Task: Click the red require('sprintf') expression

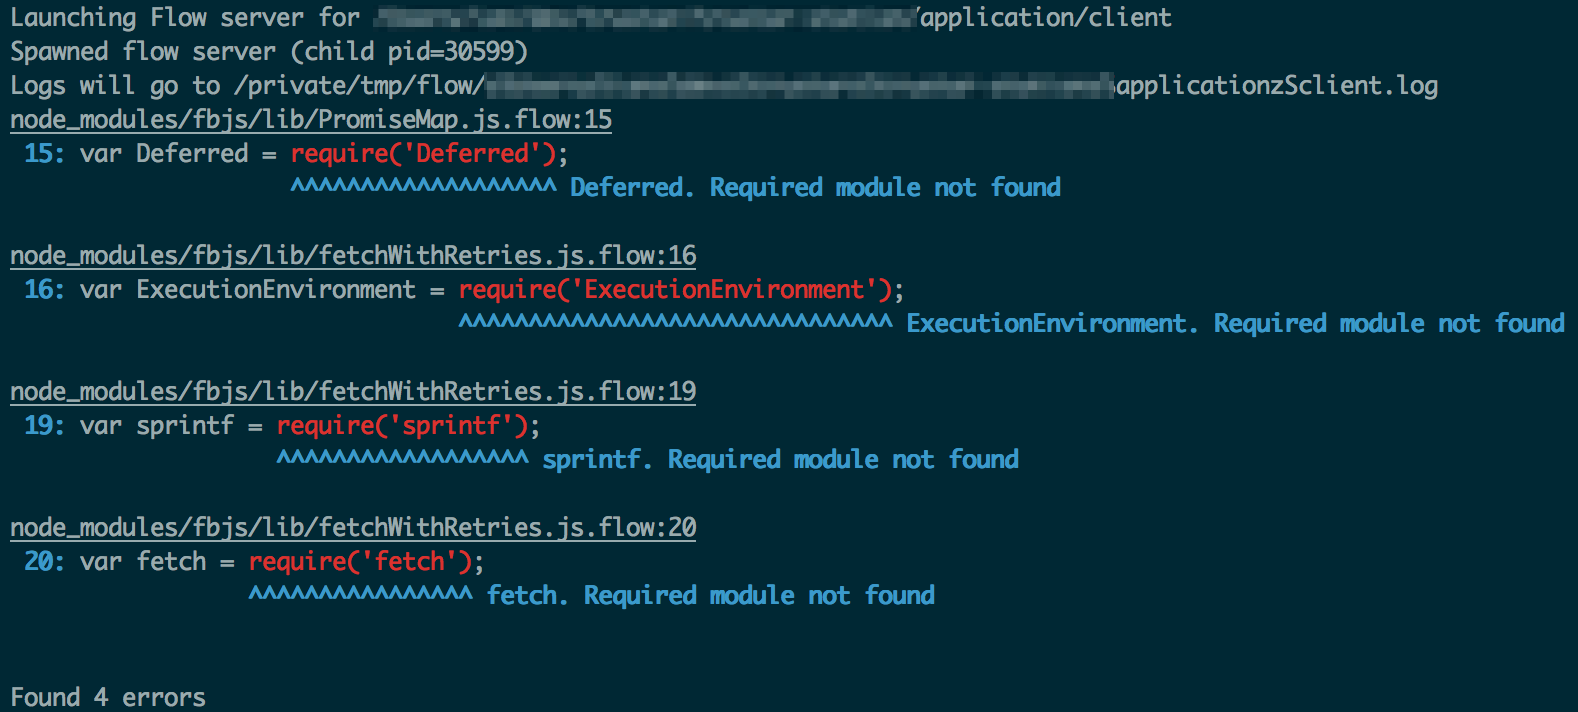Action: click(x=403, y=426)
